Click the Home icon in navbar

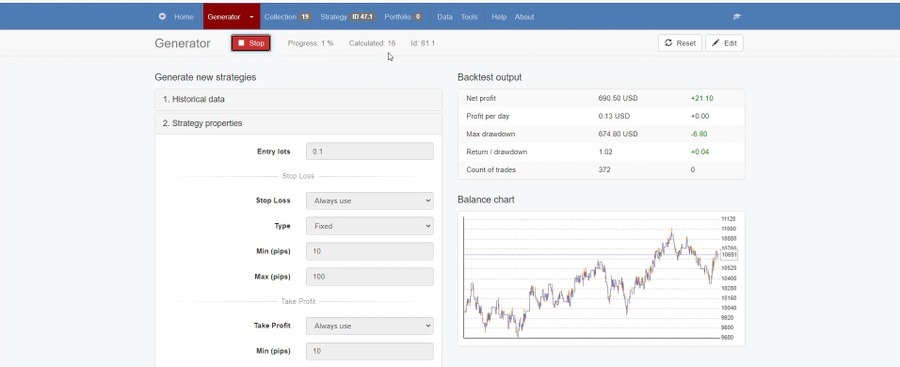click(162, 17)
